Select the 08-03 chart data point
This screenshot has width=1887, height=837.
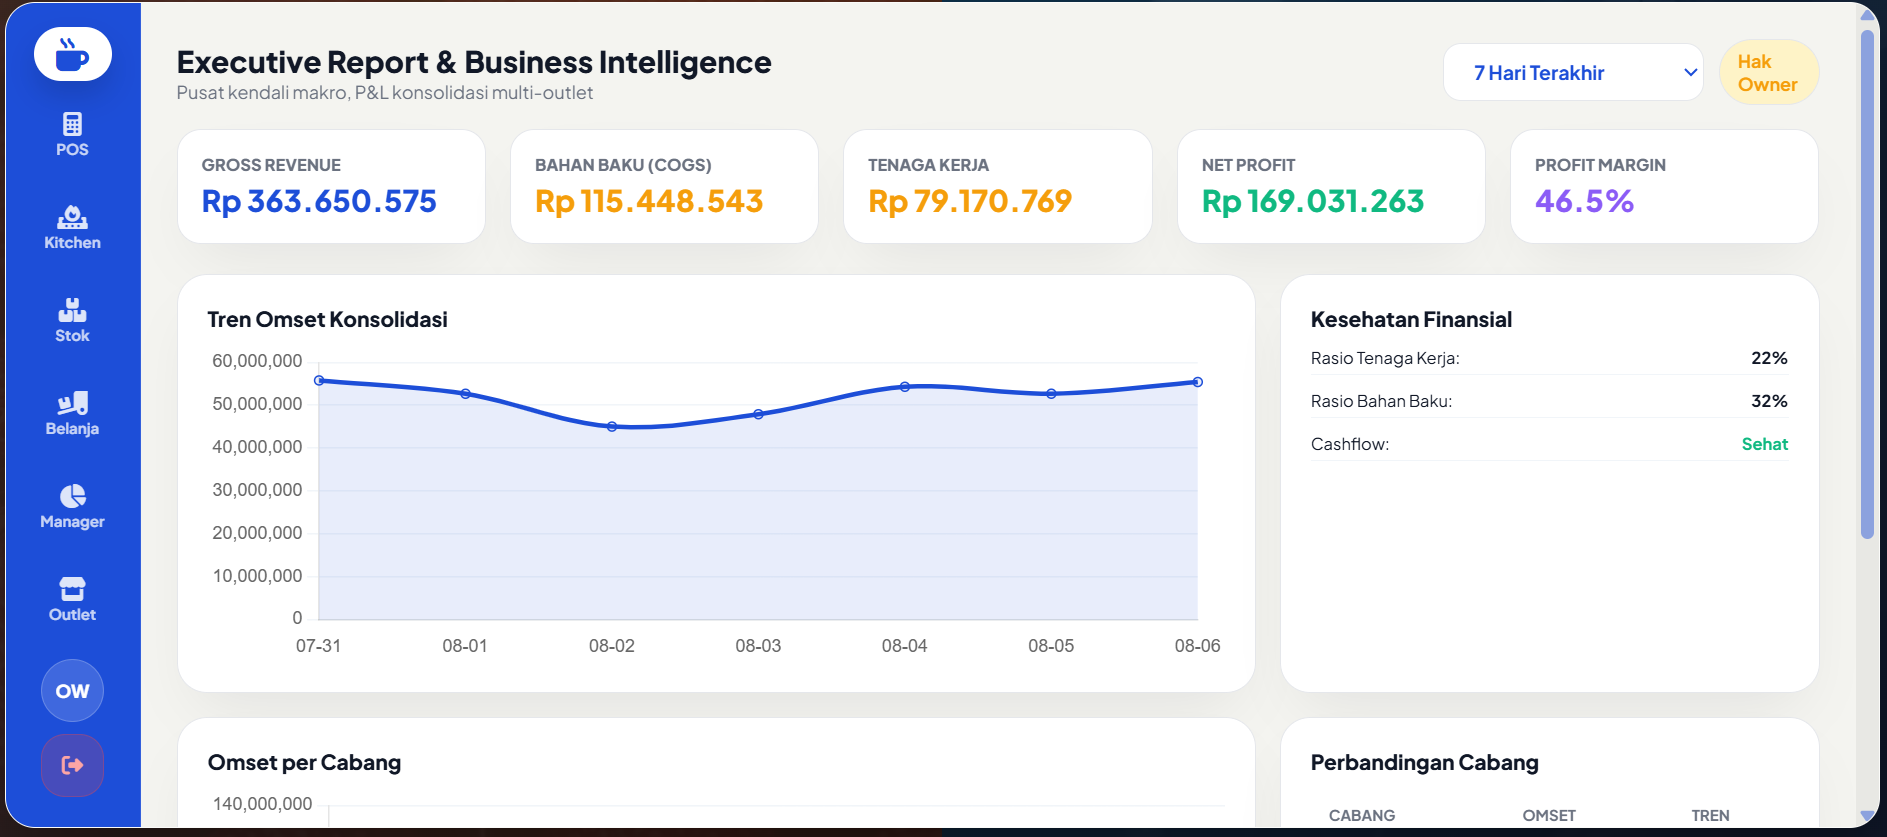pos(758,414)
